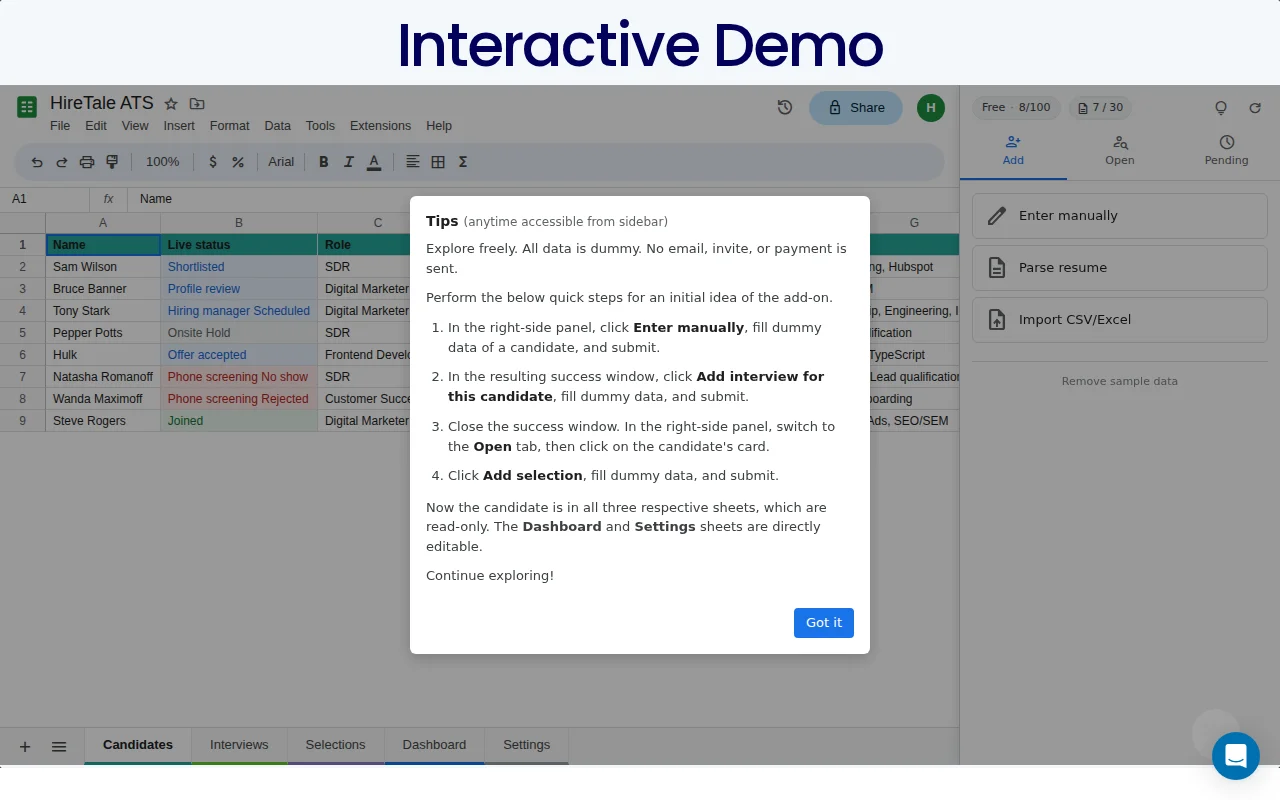Click the Free 8/100 plan badge
Viewport: 1280px width, 800px height.
[1016, 107]
